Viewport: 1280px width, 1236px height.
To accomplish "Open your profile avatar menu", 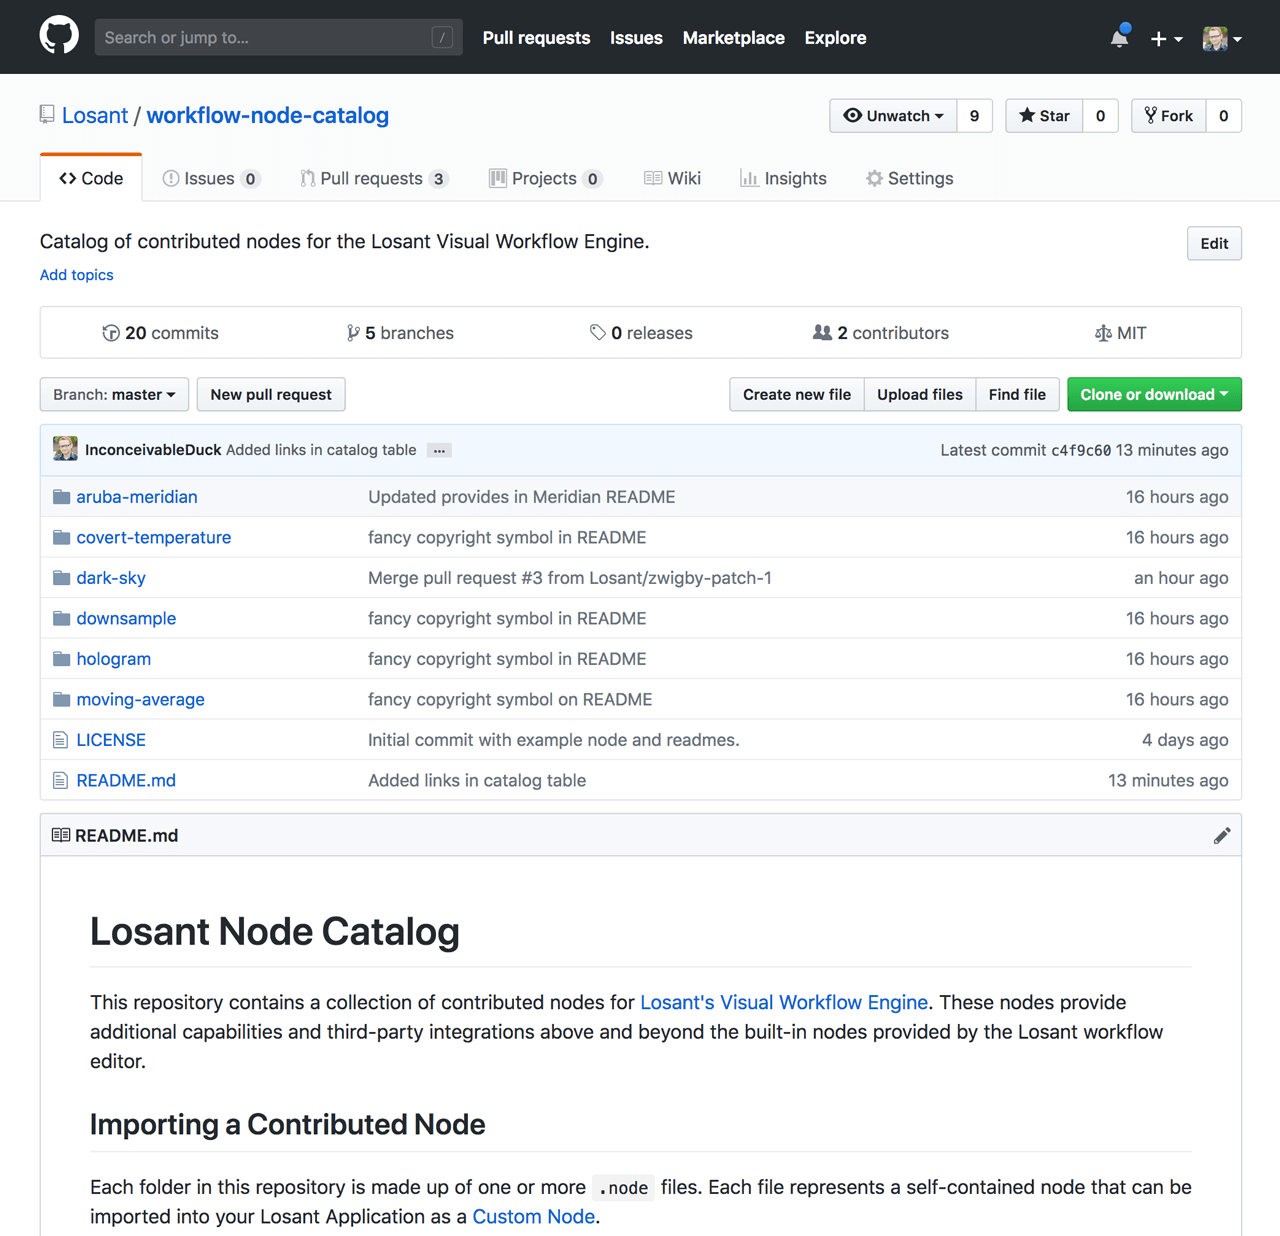I will 1214,38.
